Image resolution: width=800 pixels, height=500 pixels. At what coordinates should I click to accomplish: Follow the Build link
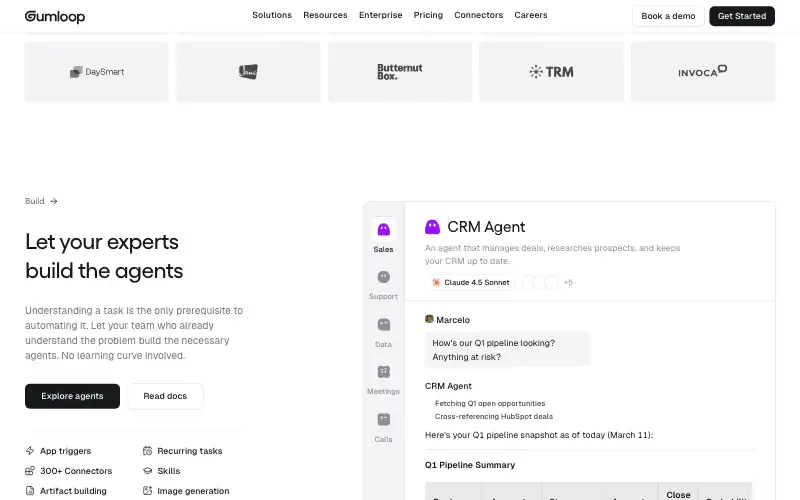(x=41, y=201)
